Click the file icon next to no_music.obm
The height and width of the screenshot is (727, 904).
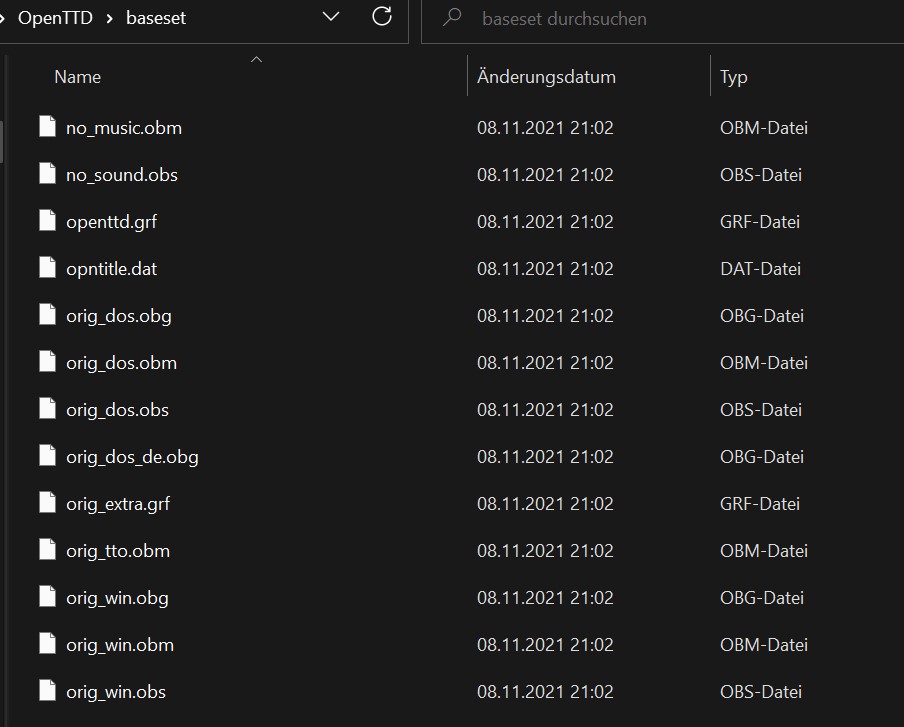click(47, 127)
